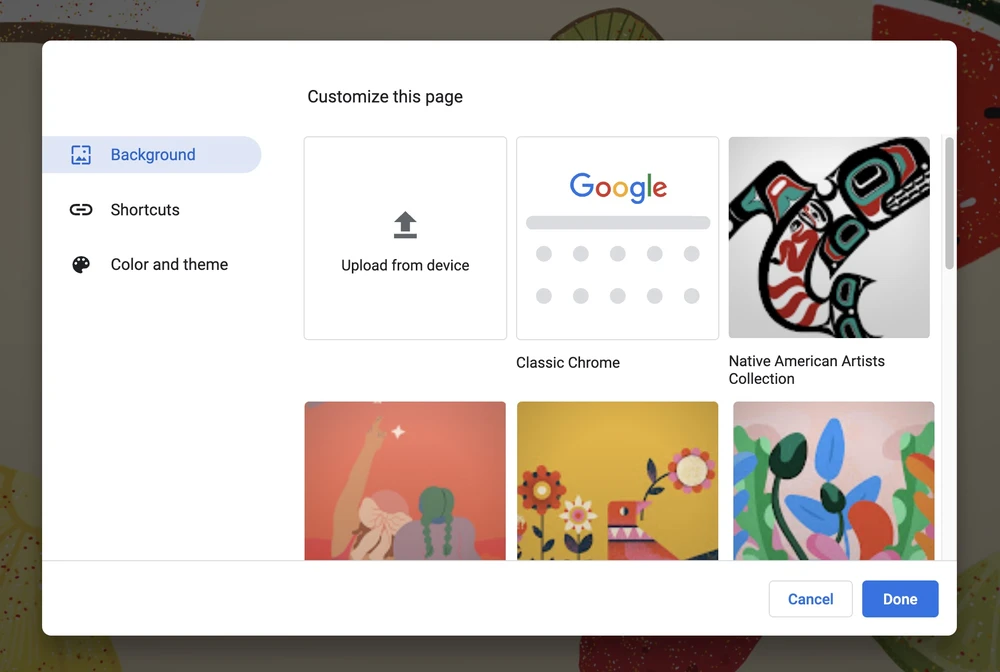Click the Background picture-frame icon
The width and height of the screenshot is (1000, 672).
[x=81, y=155]
